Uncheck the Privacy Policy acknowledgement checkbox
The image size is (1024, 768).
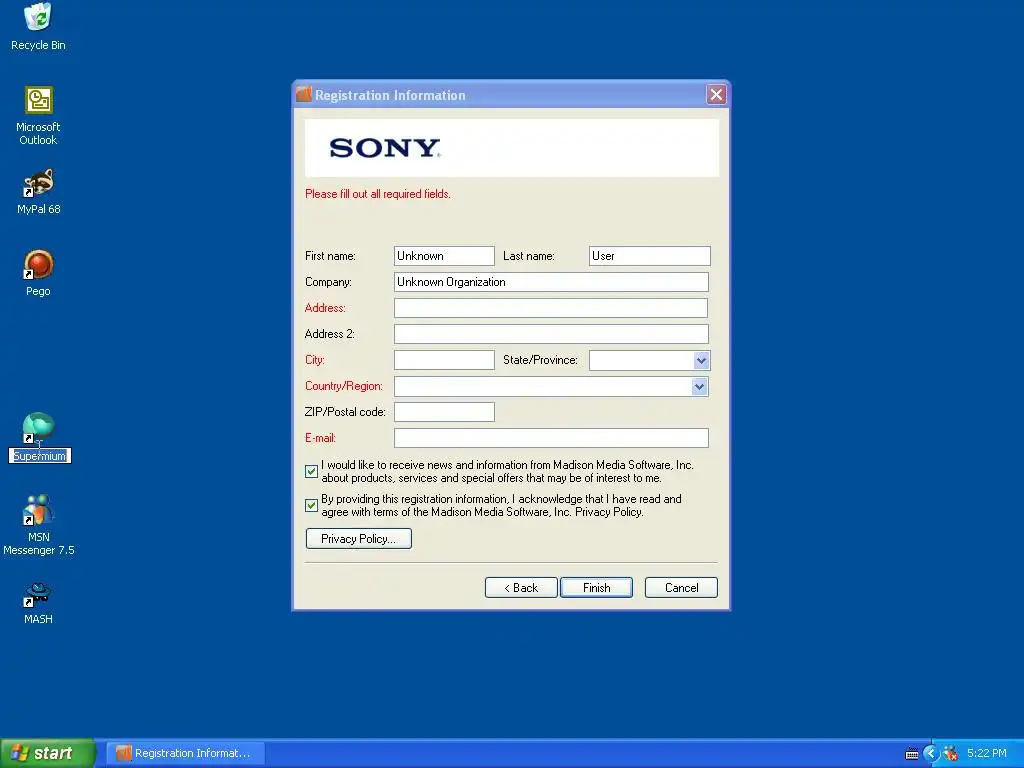click(312, 505)
